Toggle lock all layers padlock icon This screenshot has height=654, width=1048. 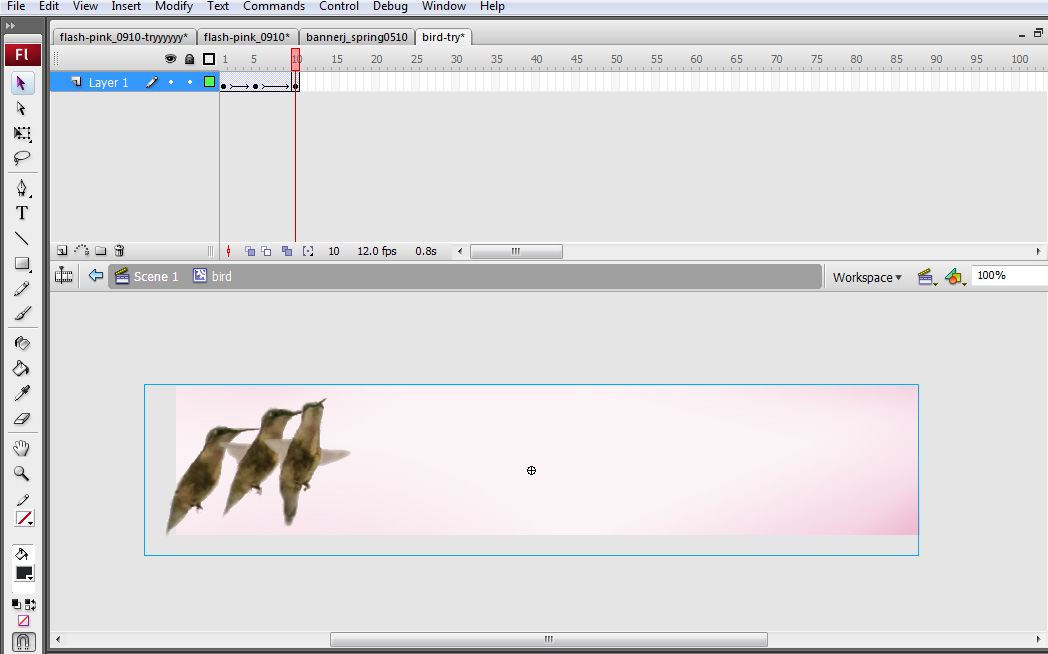click(190, 59)
